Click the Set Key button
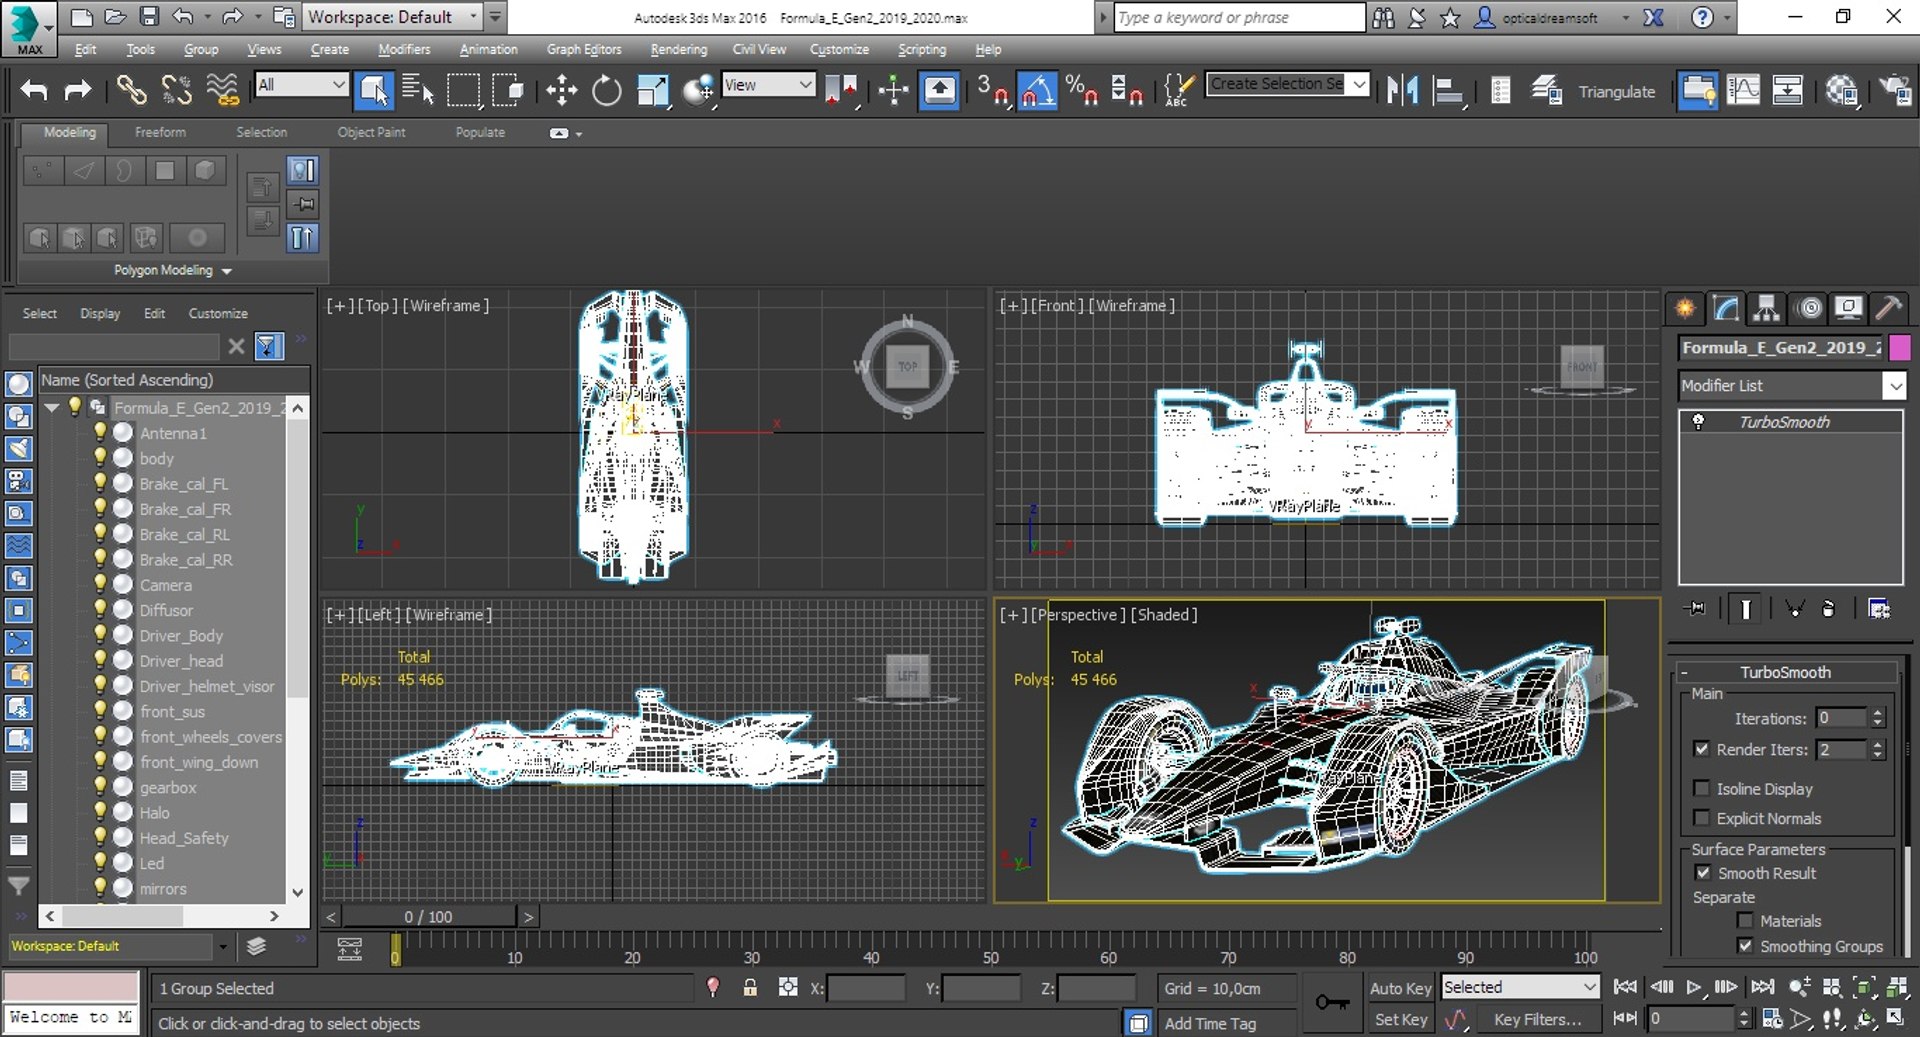 1400,1020
